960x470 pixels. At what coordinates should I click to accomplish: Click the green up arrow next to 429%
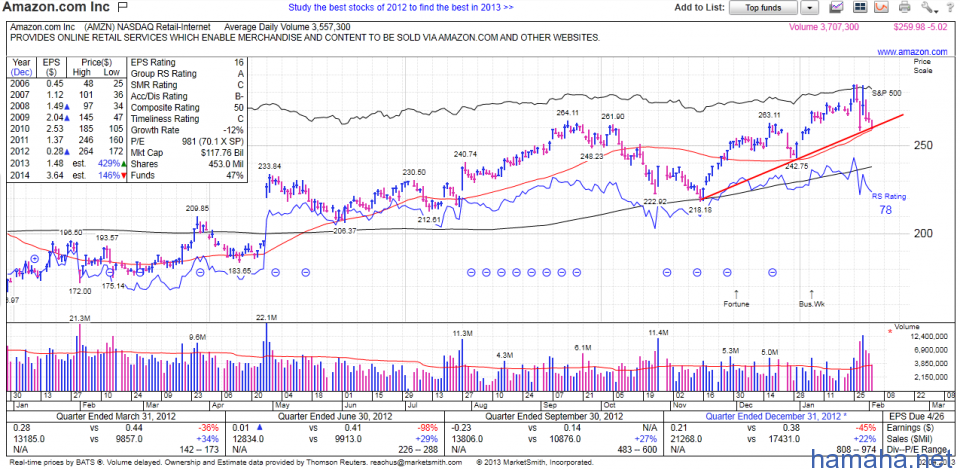point(124,165)
